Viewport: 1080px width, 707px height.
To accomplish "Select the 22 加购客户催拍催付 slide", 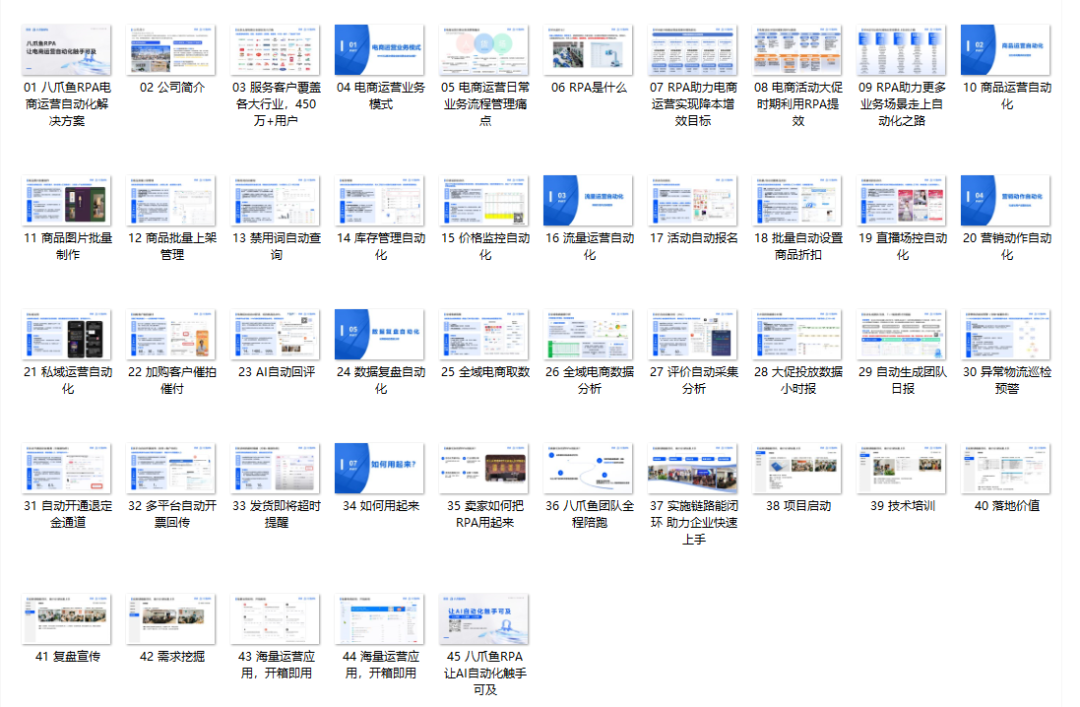I will (x=171, y=334).
